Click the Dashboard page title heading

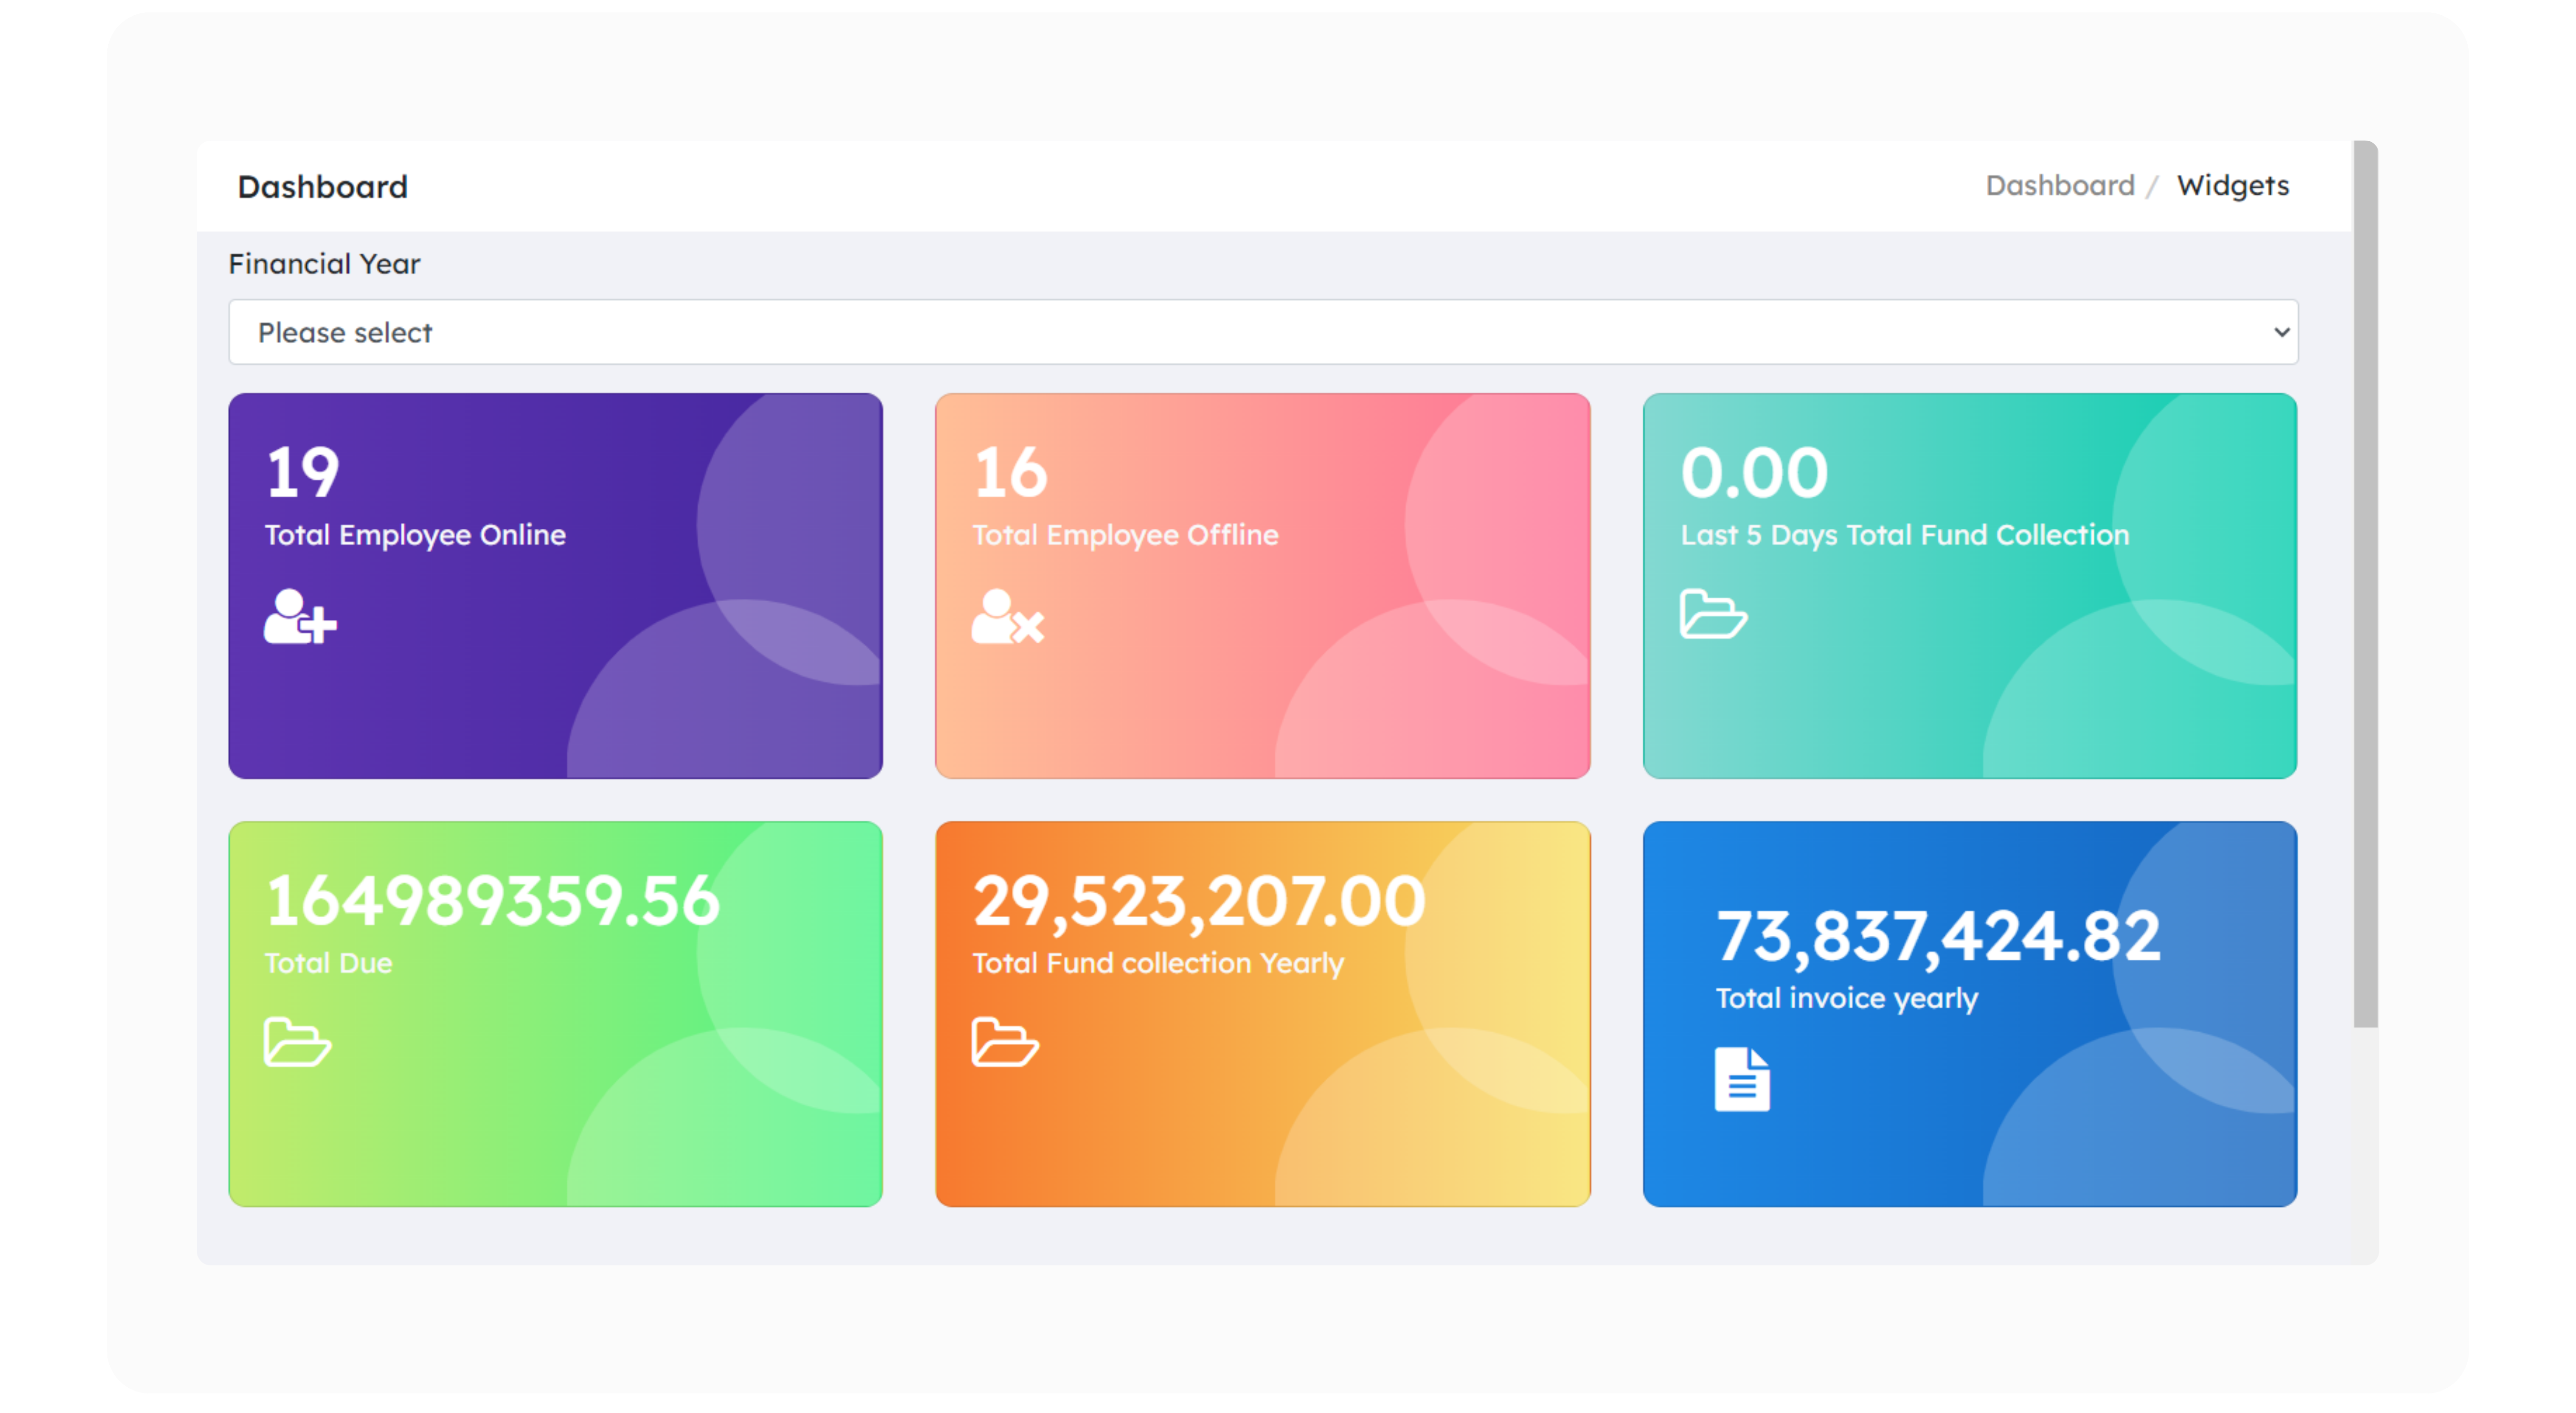[x=322, y=187]
